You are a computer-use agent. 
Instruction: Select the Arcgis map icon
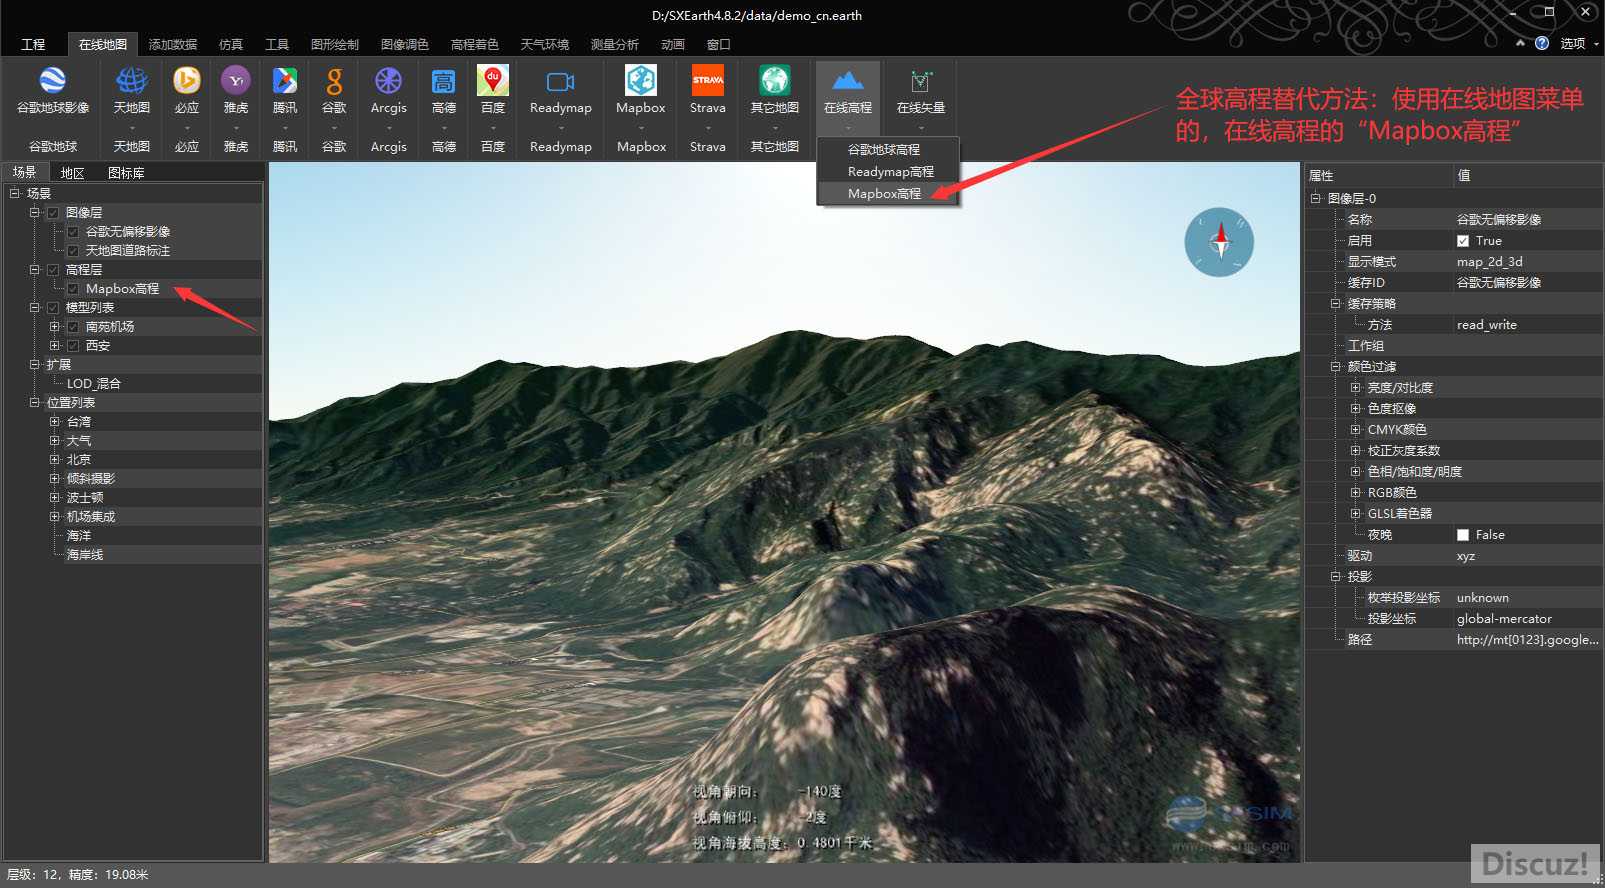388,80
